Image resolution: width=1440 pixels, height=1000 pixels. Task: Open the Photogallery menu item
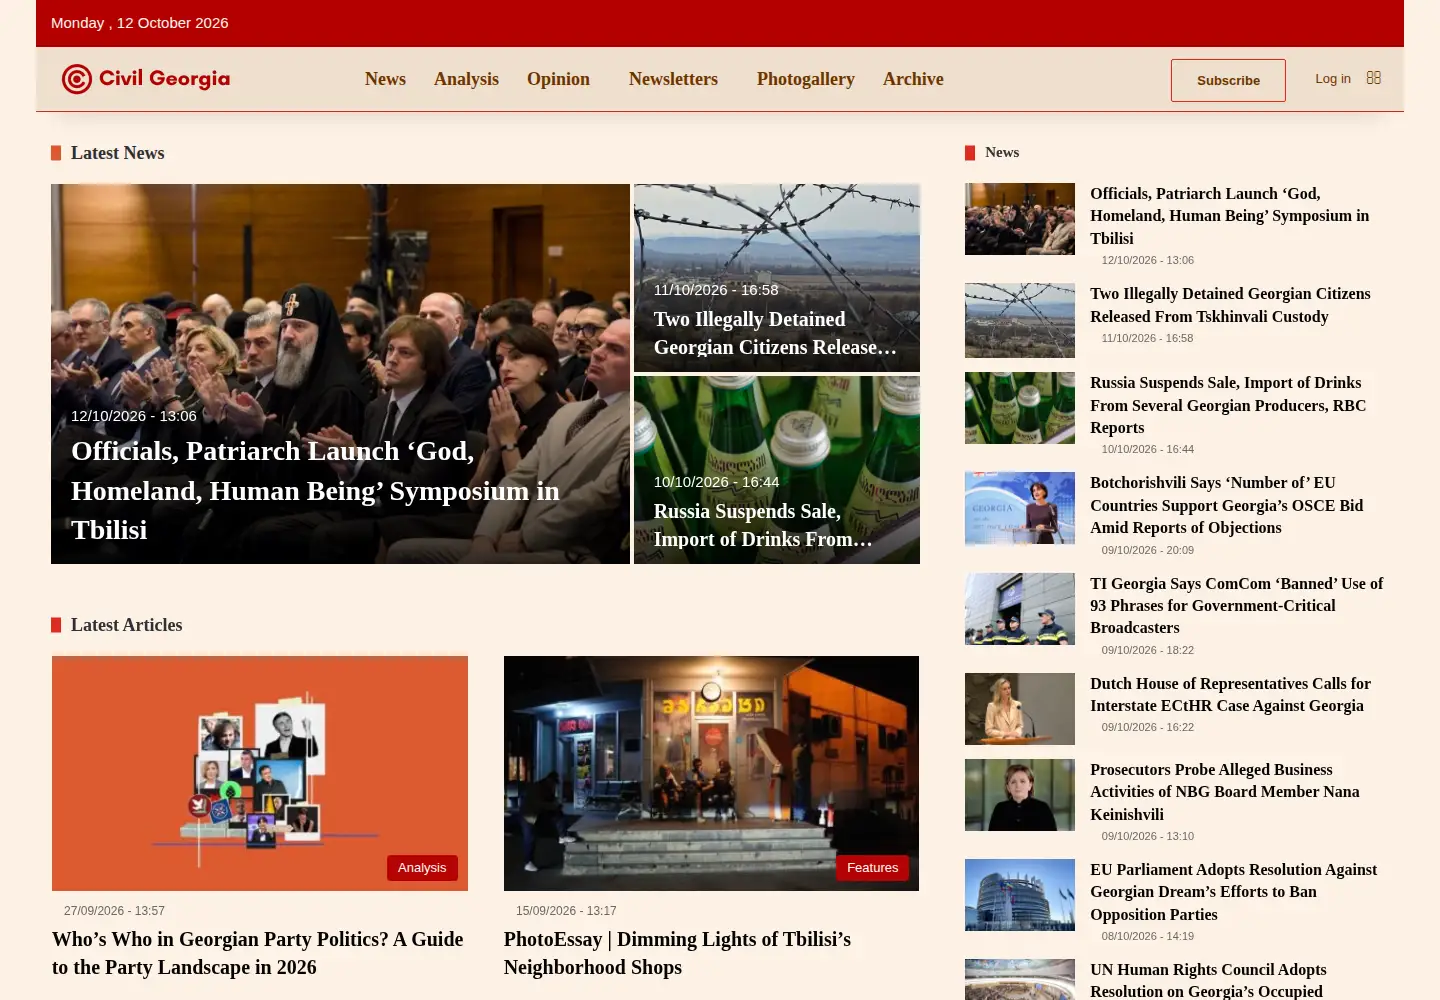tap(806, 79)
